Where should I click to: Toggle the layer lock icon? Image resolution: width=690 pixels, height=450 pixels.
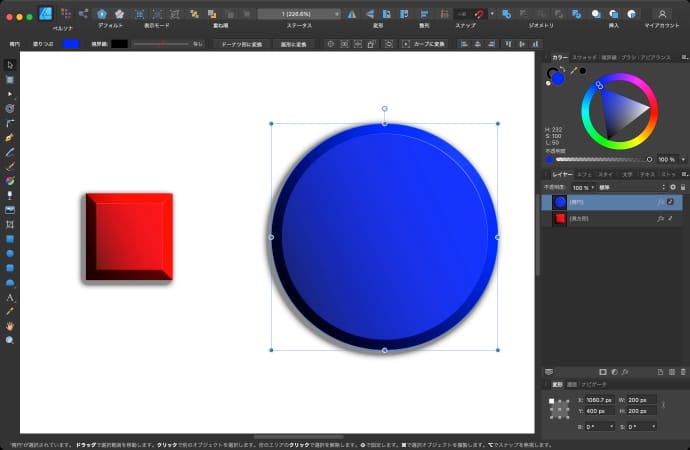coord(682,187)
